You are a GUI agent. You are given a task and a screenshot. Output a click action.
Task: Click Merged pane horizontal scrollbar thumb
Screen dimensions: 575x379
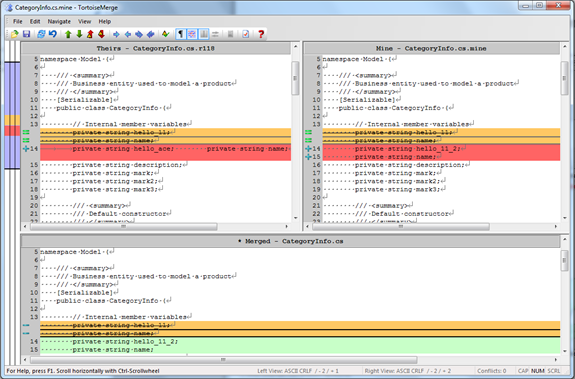click(x=224, y=360)
